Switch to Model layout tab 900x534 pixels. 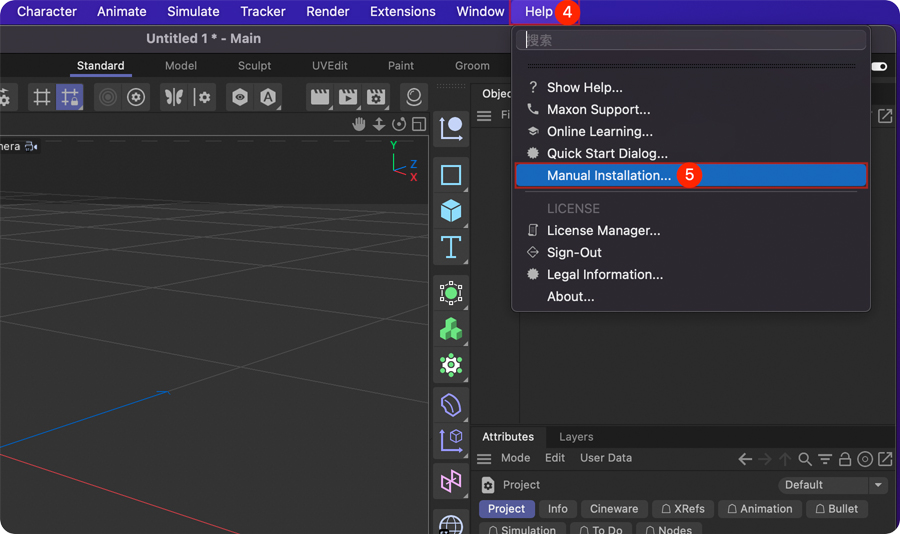coord(181,65)
